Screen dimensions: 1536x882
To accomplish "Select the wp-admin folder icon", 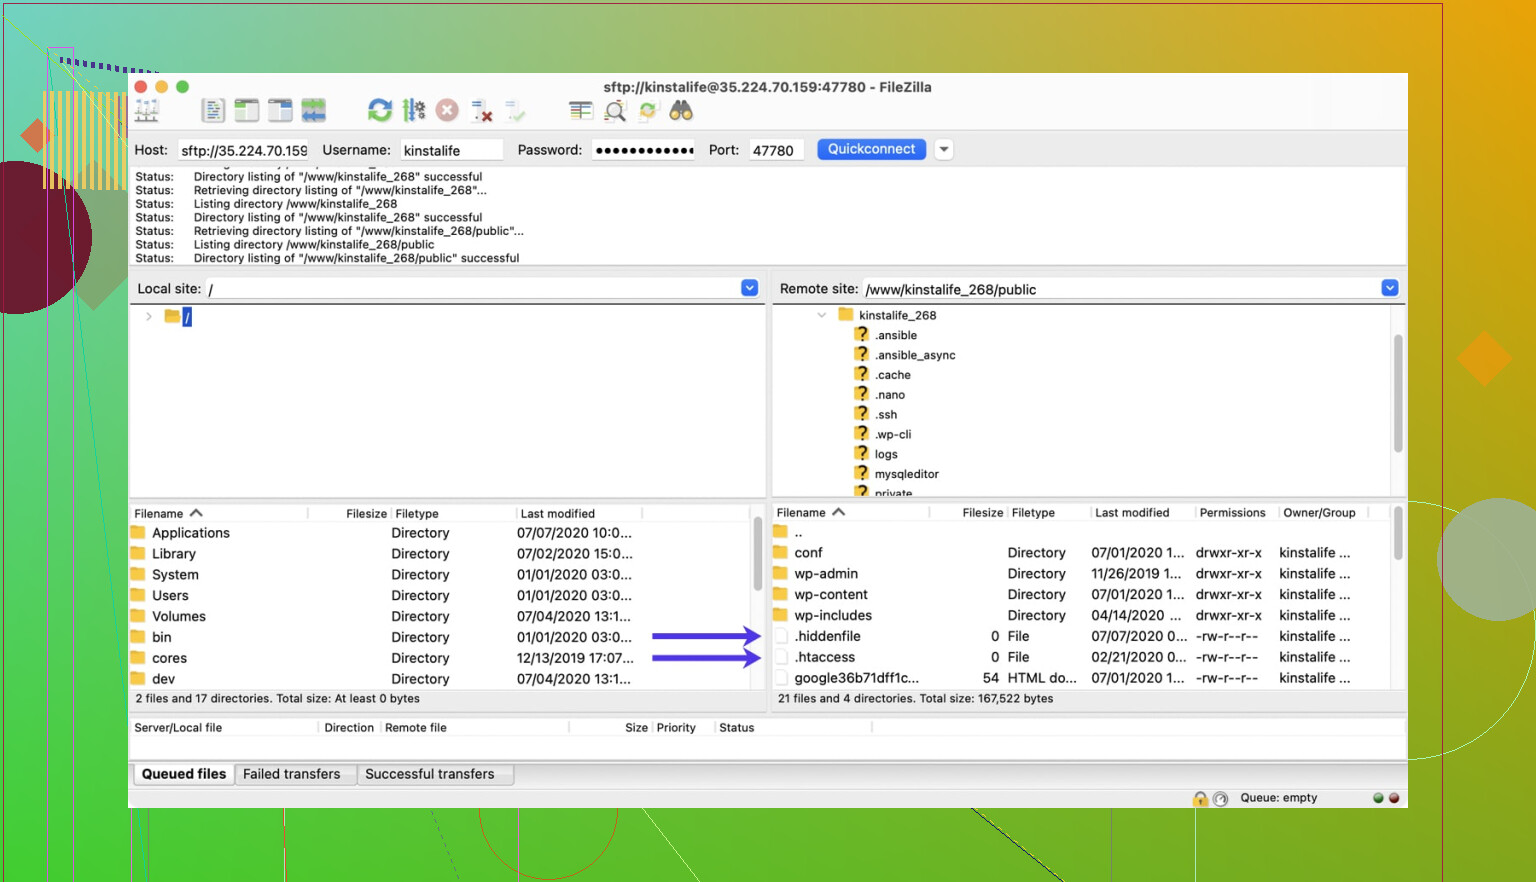I will coord(780,573).
